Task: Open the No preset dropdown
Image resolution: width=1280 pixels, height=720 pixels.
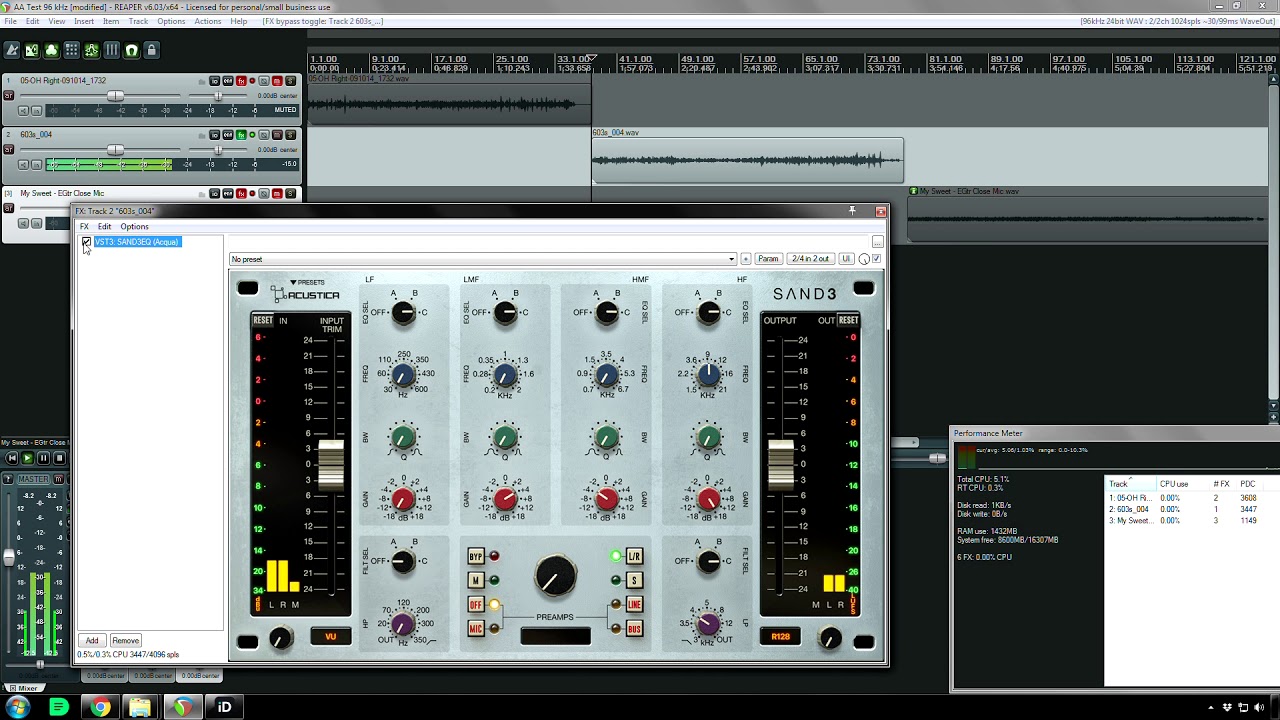Action: coord(483,259)
